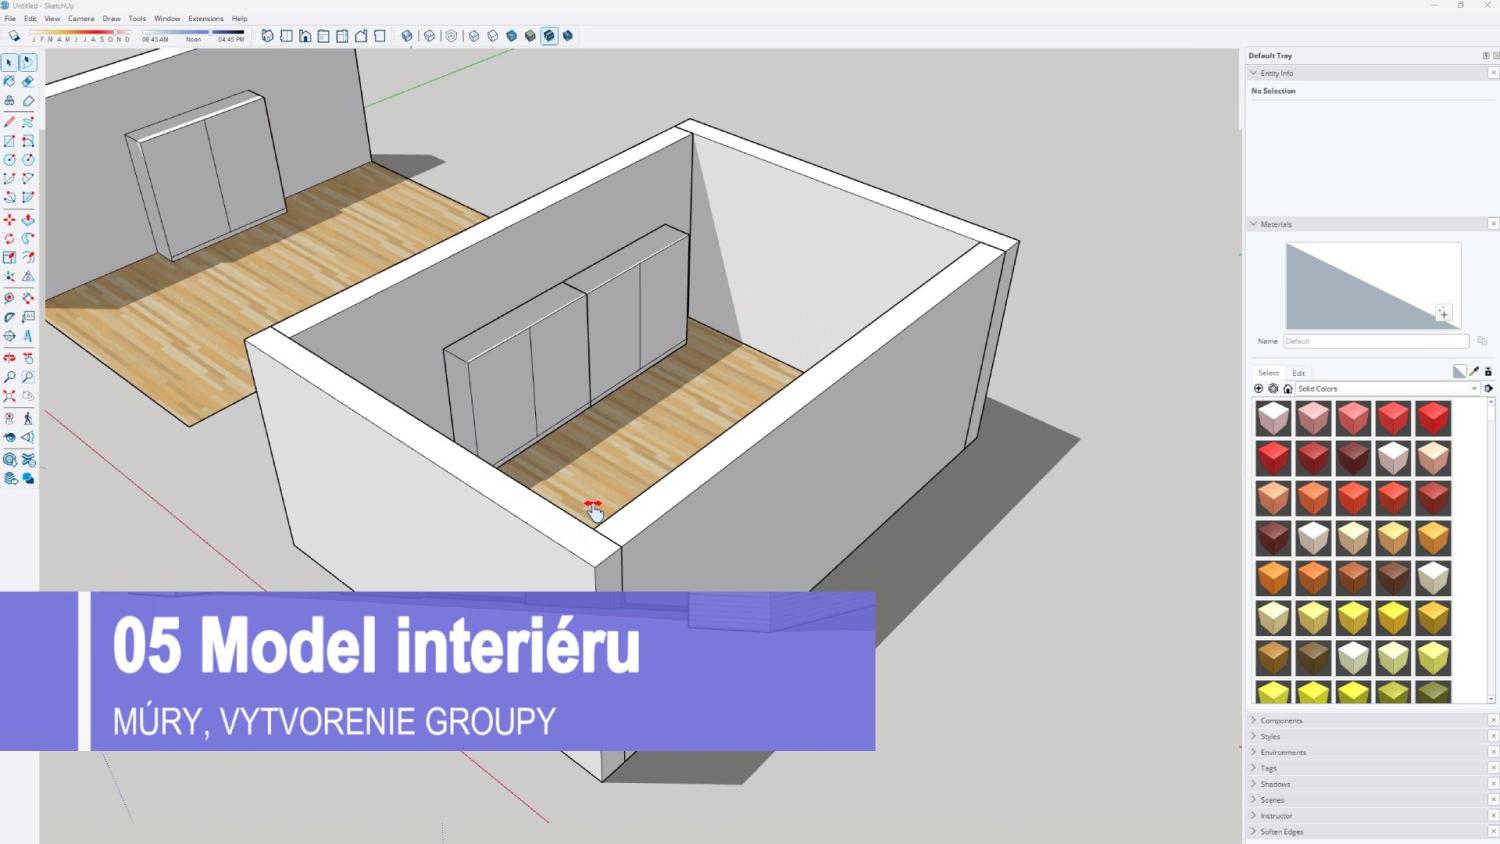Viewport: 1500px width, 844px height.
Task: Activate the Move tool
Action: coord(9,220)
